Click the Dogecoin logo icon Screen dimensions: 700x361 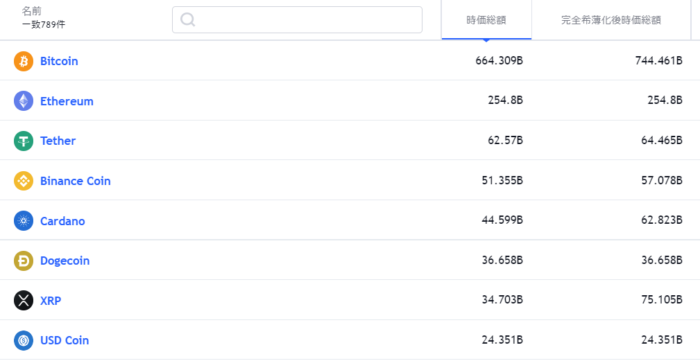[23, 261]
